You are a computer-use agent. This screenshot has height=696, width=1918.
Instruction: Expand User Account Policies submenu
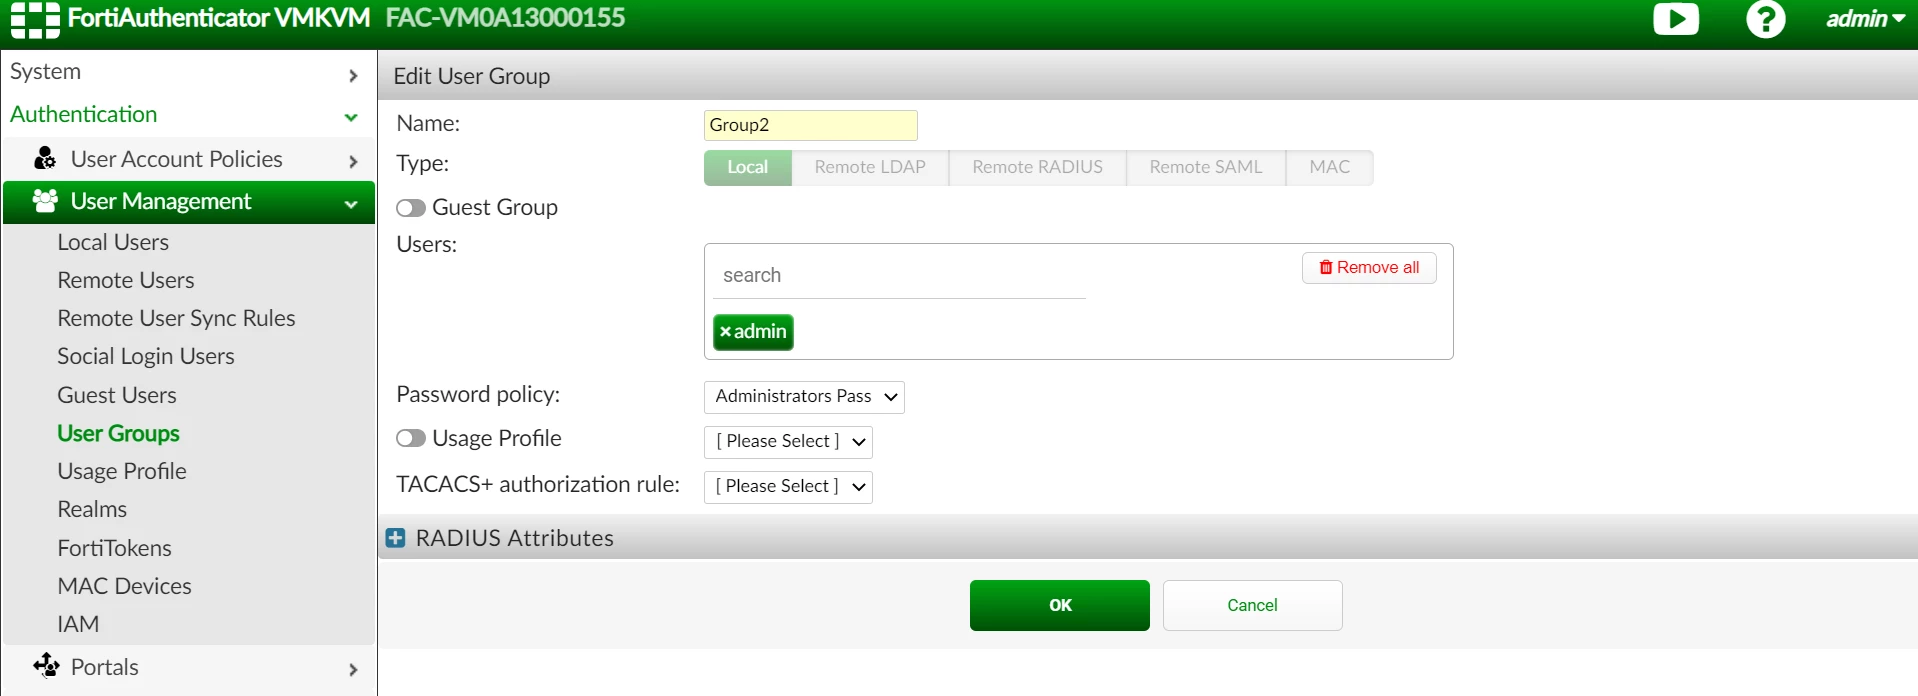tap(189, 159)
